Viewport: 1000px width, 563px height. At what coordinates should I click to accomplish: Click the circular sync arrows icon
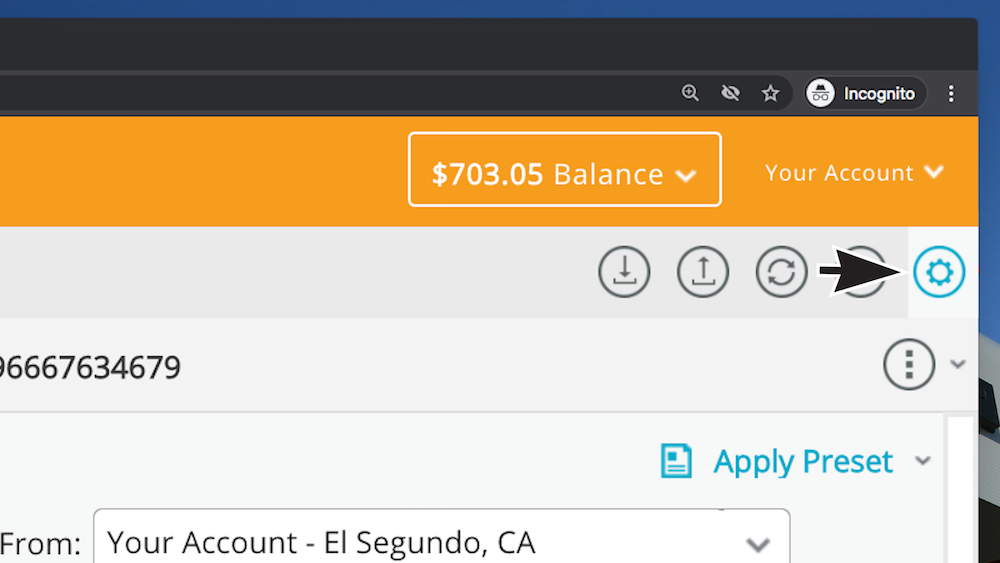point(781,272)
